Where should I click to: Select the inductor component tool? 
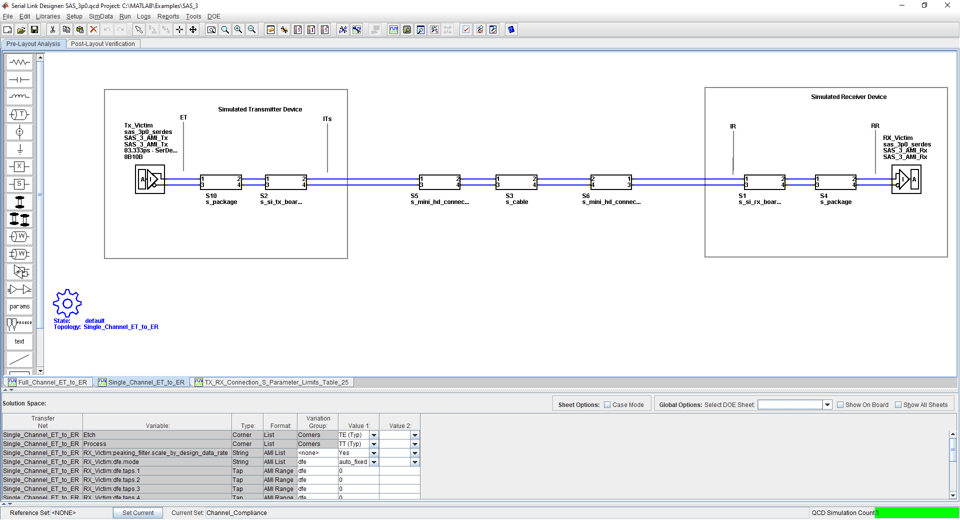click(20, 97)
